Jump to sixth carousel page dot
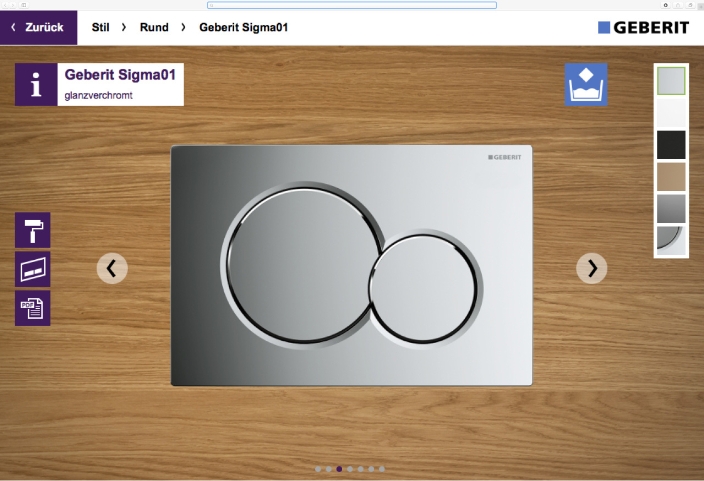Screen dimensions: 704x481 pos(371,469)
